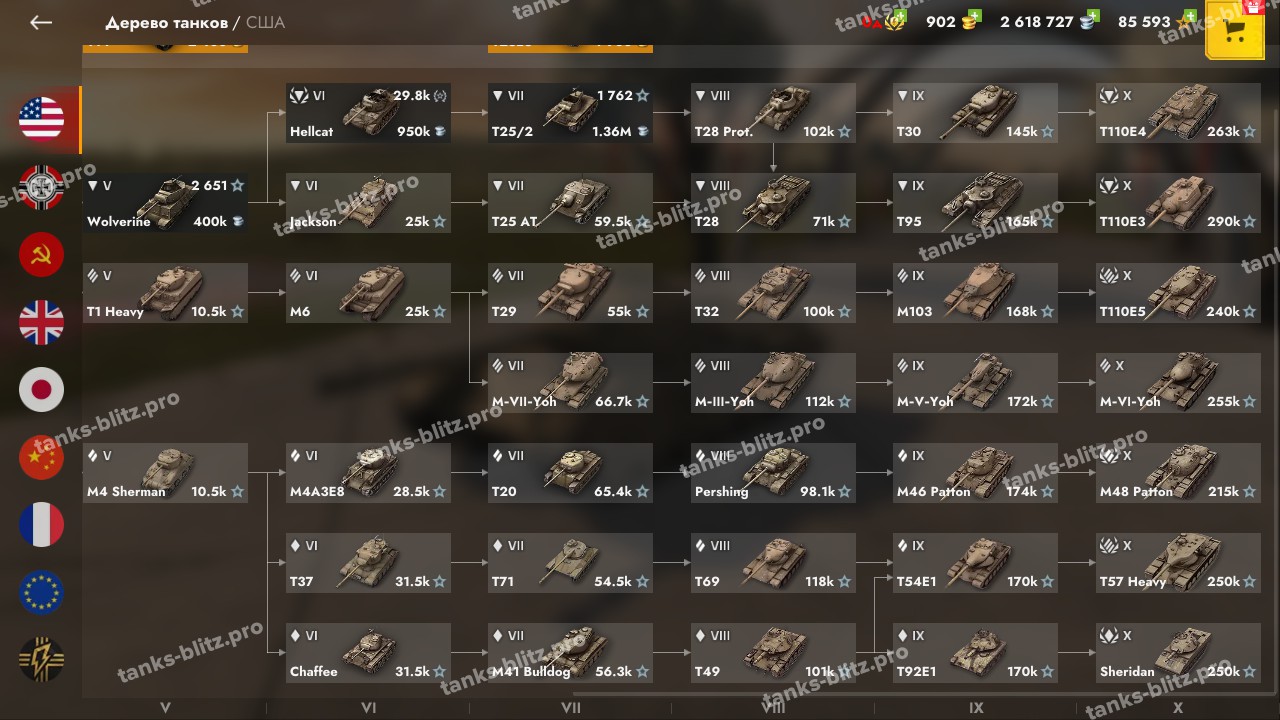Select the hybrid nation lightning emblem

pos(41,660)
